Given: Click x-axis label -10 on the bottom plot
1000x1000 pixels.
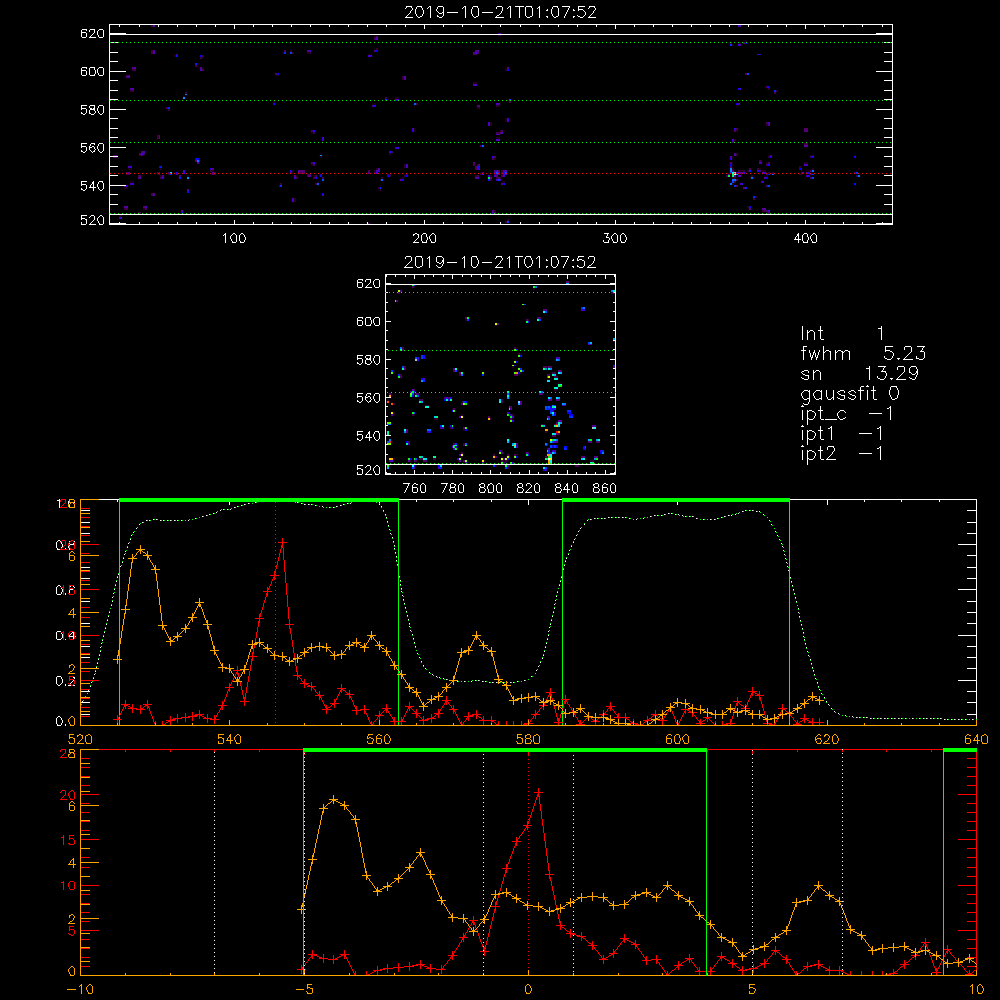Looking at the screenshot, I should click(80, 989).
